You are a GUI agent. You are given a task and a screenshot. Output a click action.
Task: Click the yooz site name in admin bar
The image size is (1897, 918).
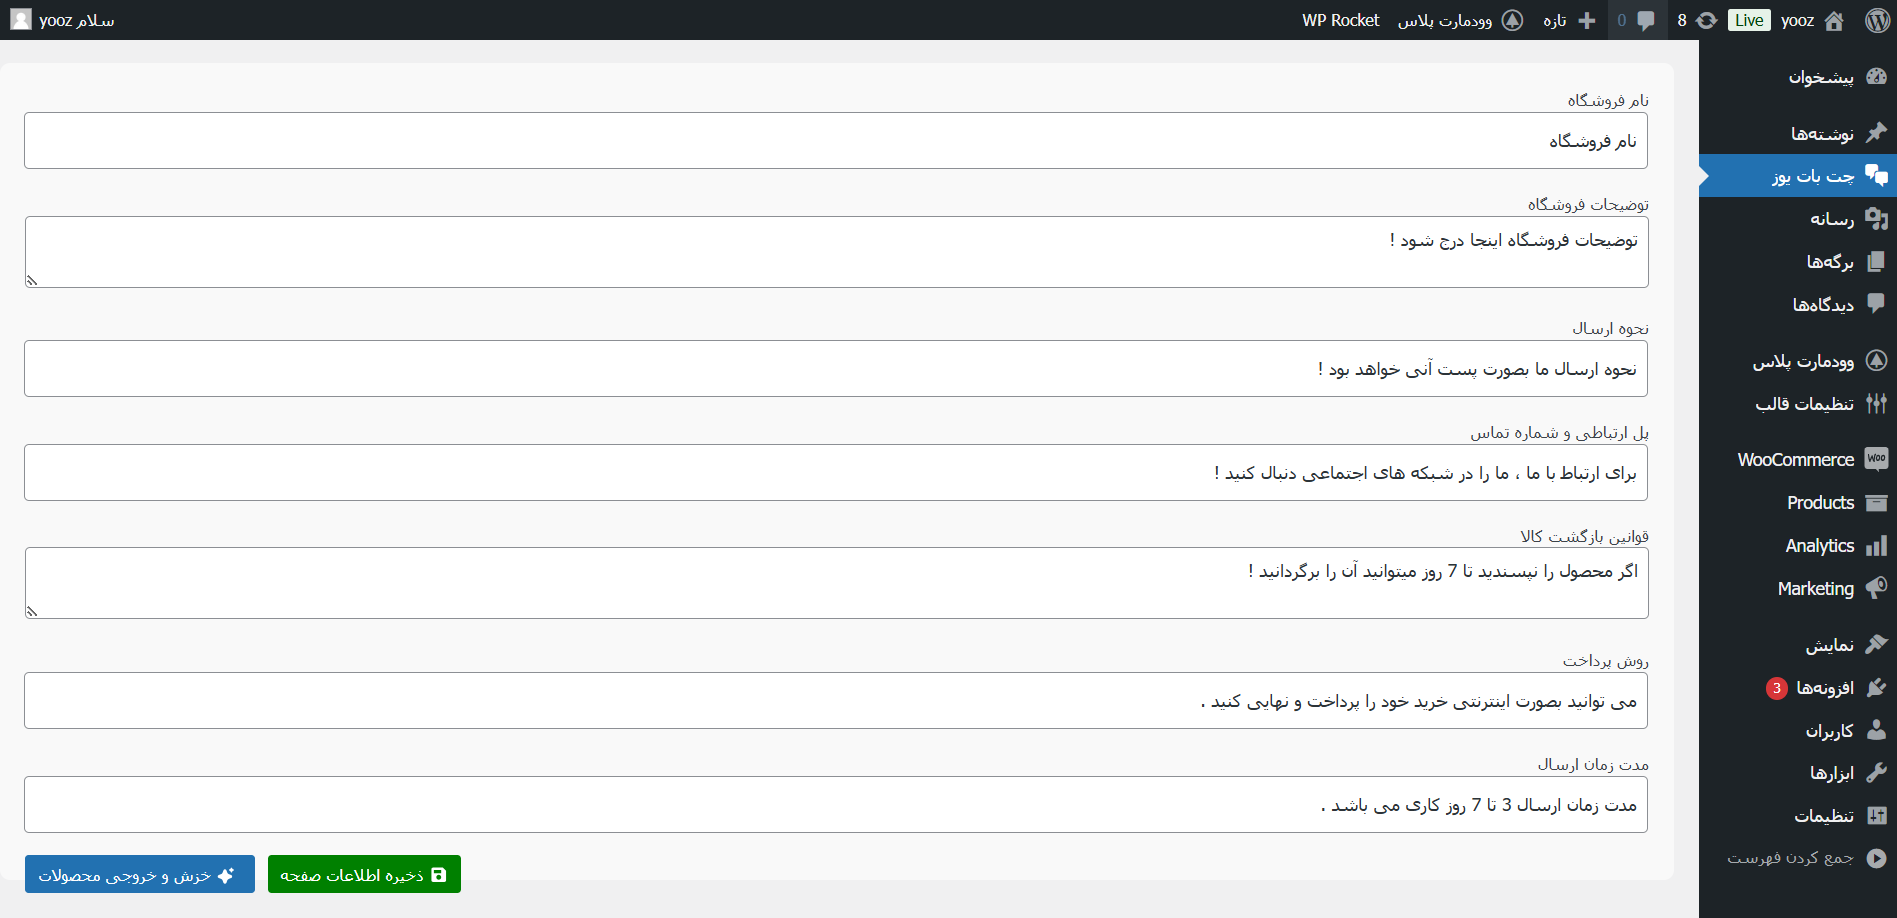coord(1797,20)
